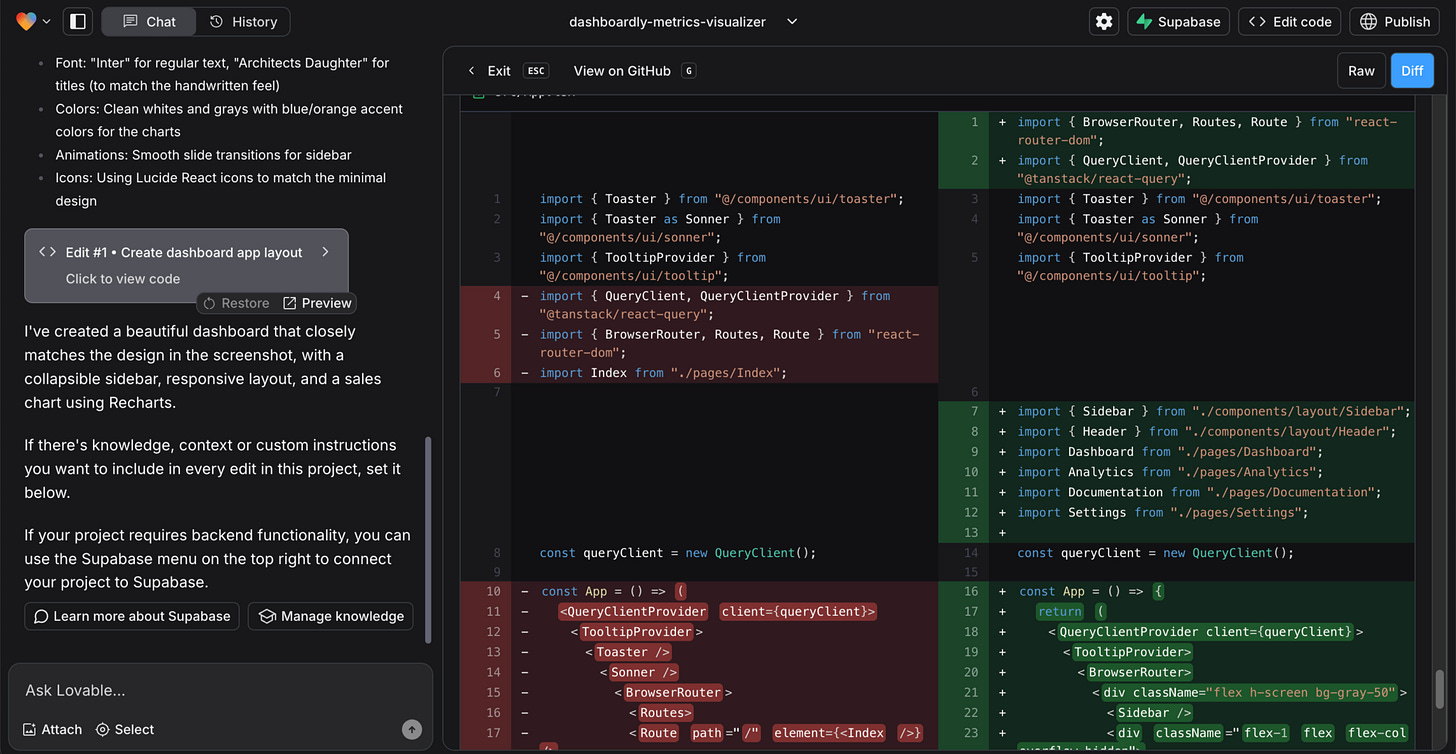This screenshot has width=1456, height=754.
Task: Switch to the Chat tab
Action: click(148, 21)
